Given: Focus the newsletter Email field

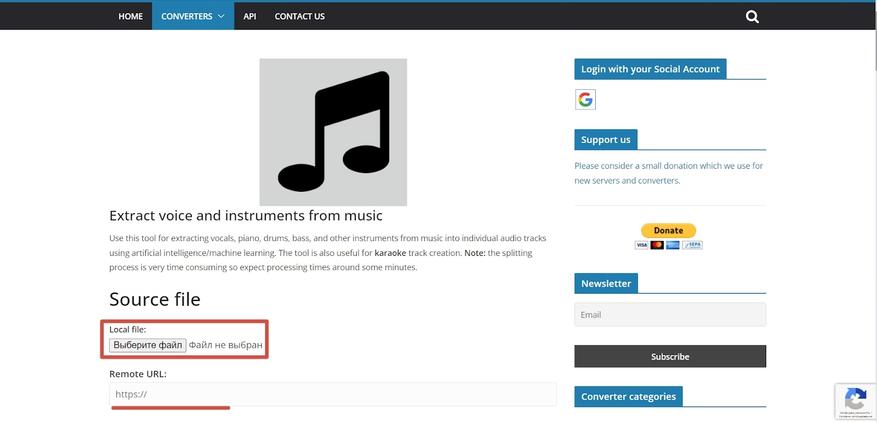Looking at the screenshot, I should (670, 314).
